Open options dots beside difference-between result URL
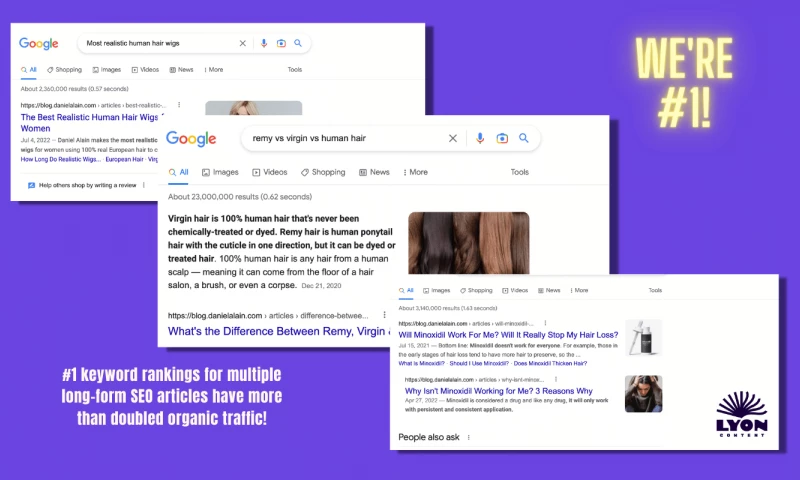The image size is (800, 480). pyautogui.click(x=384, y=315)
